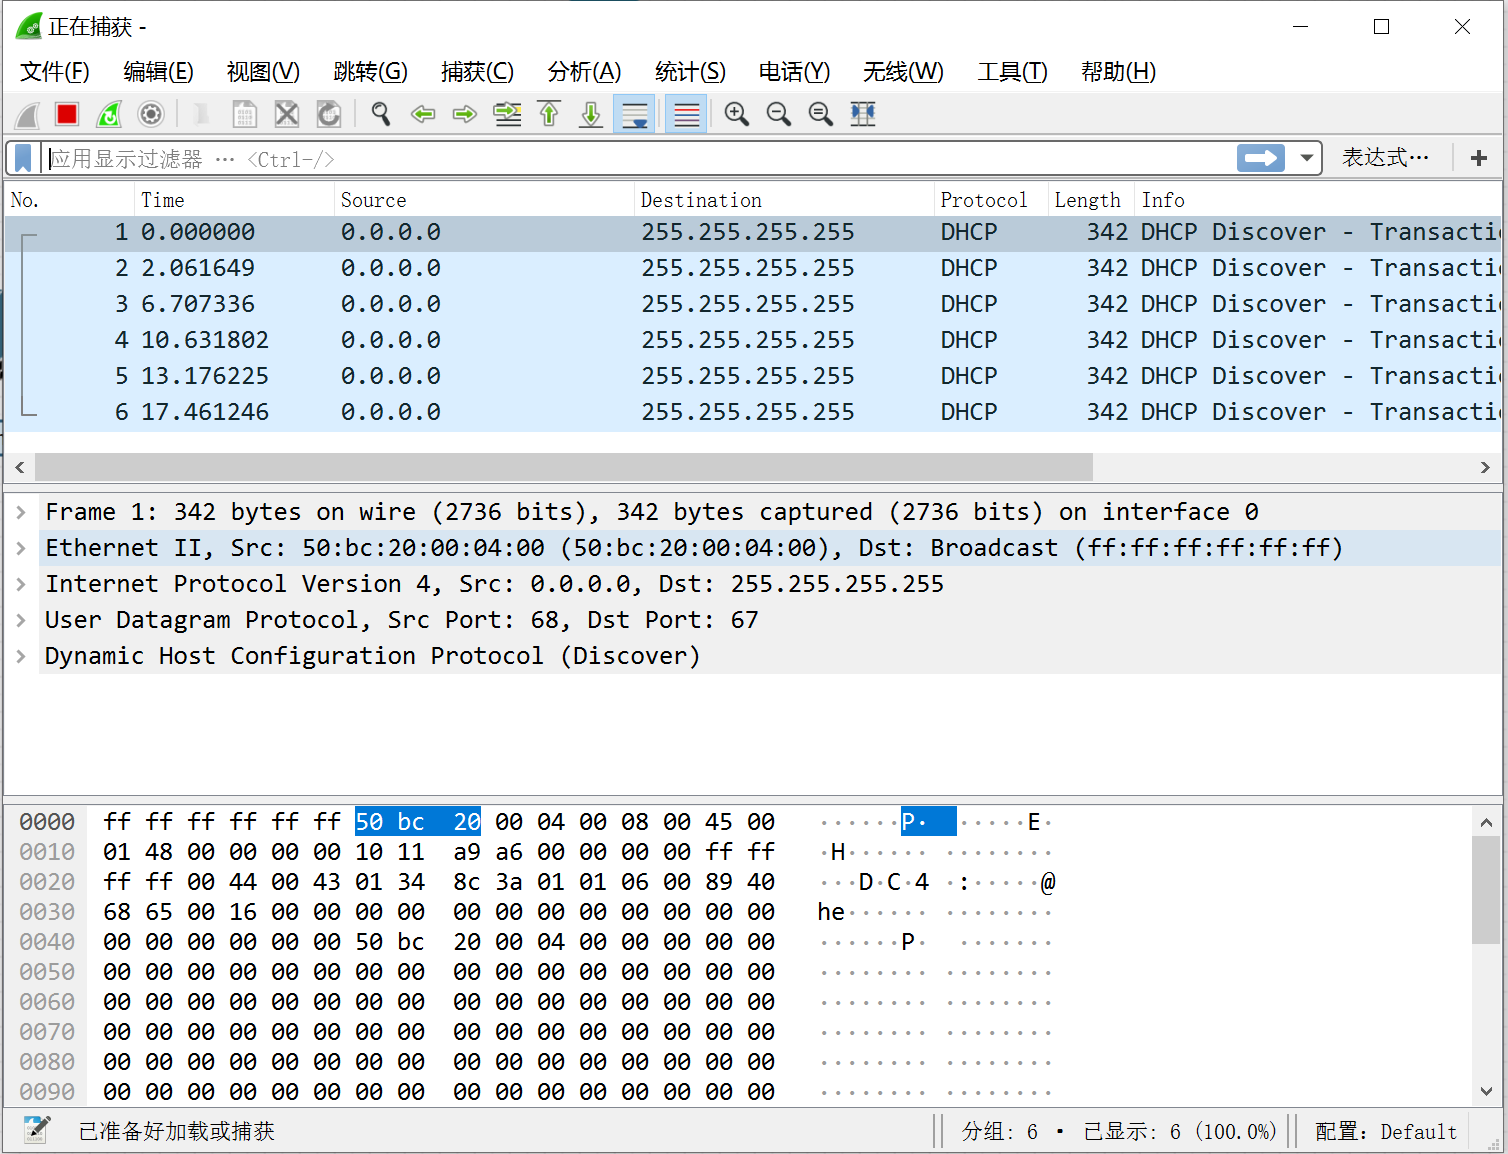The image size is (1508, 1154).
Task: Apply display filter with the blue arrow button
Action: pos(1261,158)
